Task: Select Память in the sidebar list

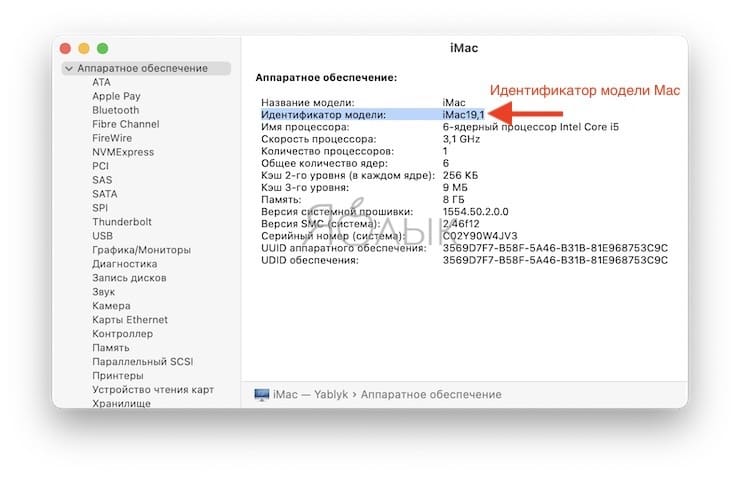Action: [111, 348]
